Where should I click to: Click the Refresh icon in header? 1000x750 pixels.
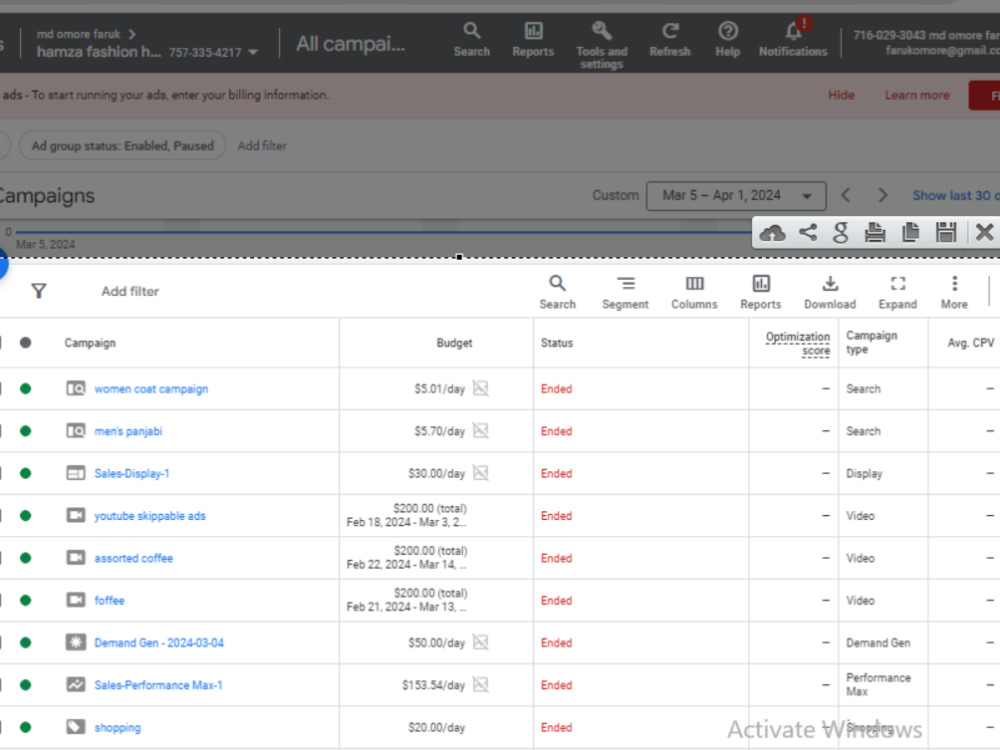[x=670, y=40]
